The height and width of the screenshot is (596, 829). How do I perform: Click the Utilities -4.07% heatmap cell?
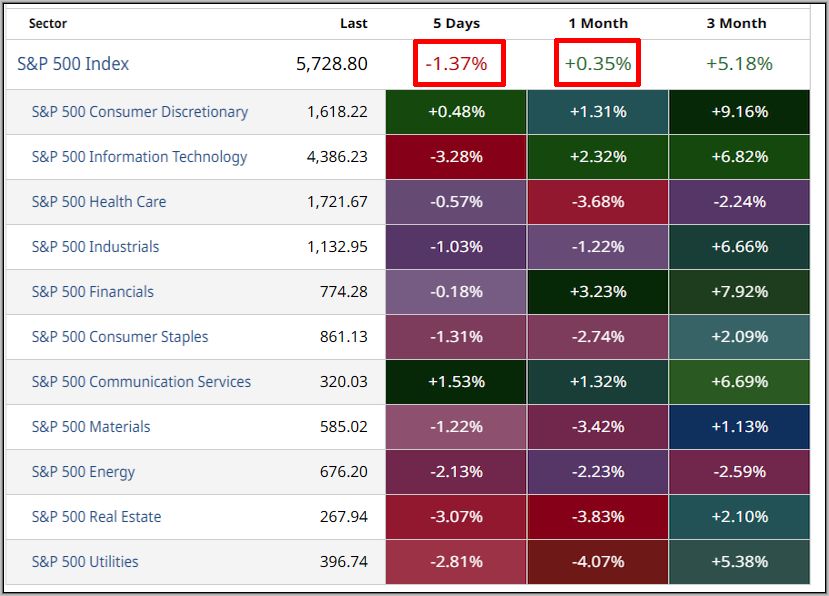tap(598, 562)
